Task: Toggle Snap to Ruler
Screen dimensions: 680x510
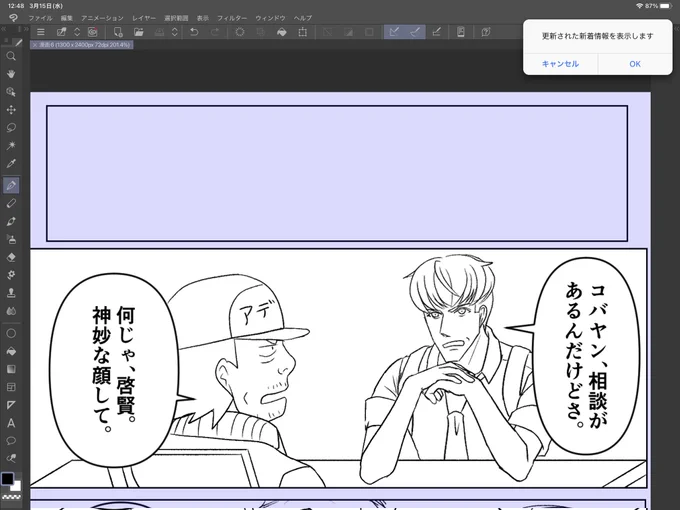Action: coord(394,32)
